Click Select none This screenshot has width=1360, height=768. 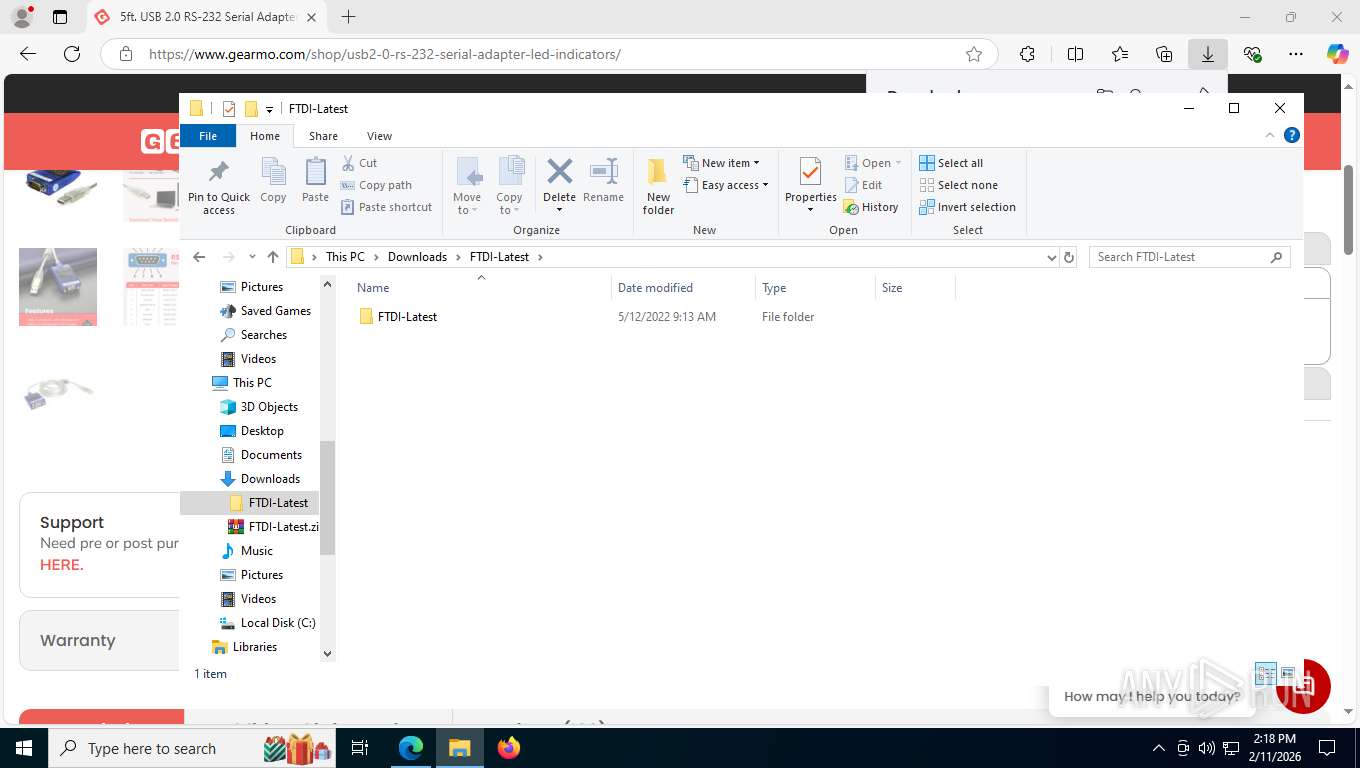958,185
